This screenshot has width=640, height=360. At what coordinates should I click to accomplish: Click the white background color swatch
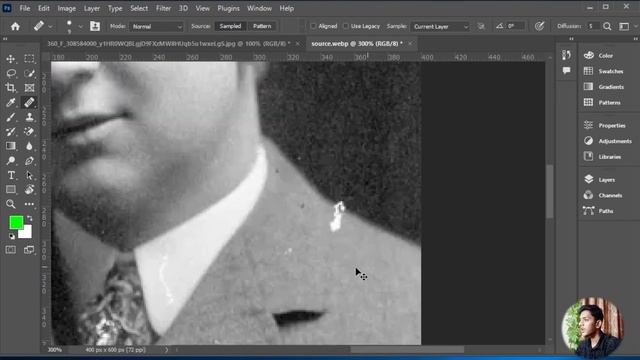click(27, 233)
